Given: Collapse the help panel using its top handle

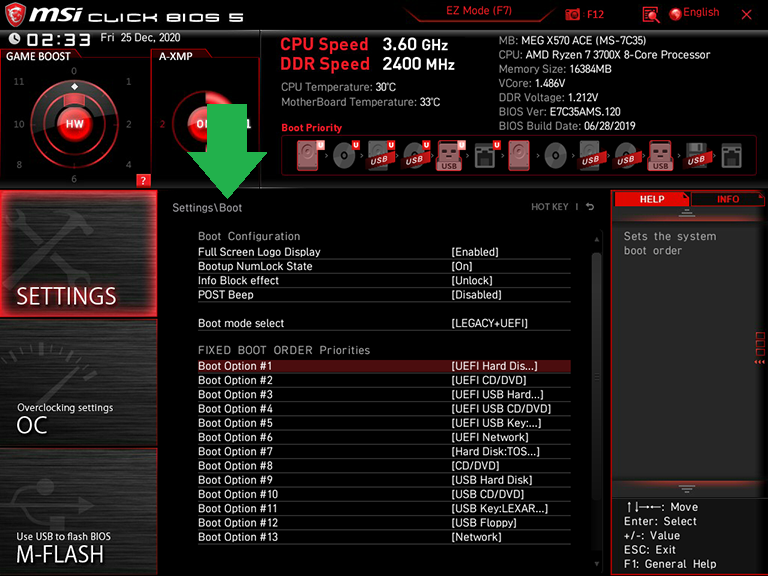Looking at the screenshot, I should click(686, 213).
